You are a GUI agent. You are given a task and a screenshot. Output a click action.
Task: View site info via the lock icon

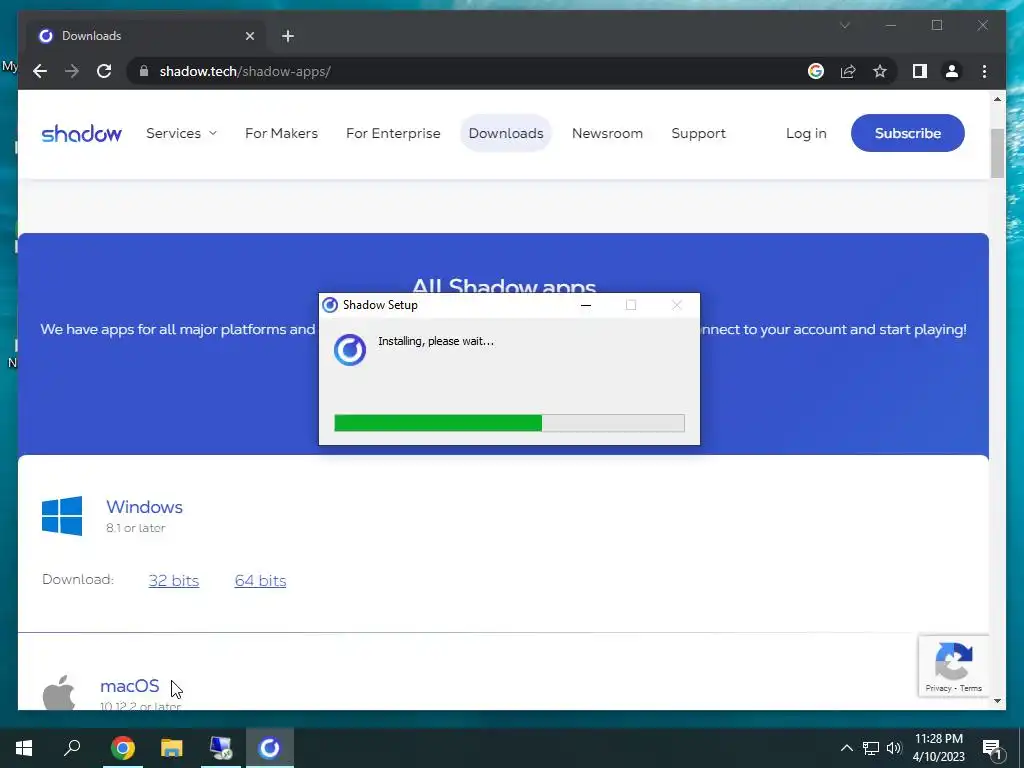144,71
